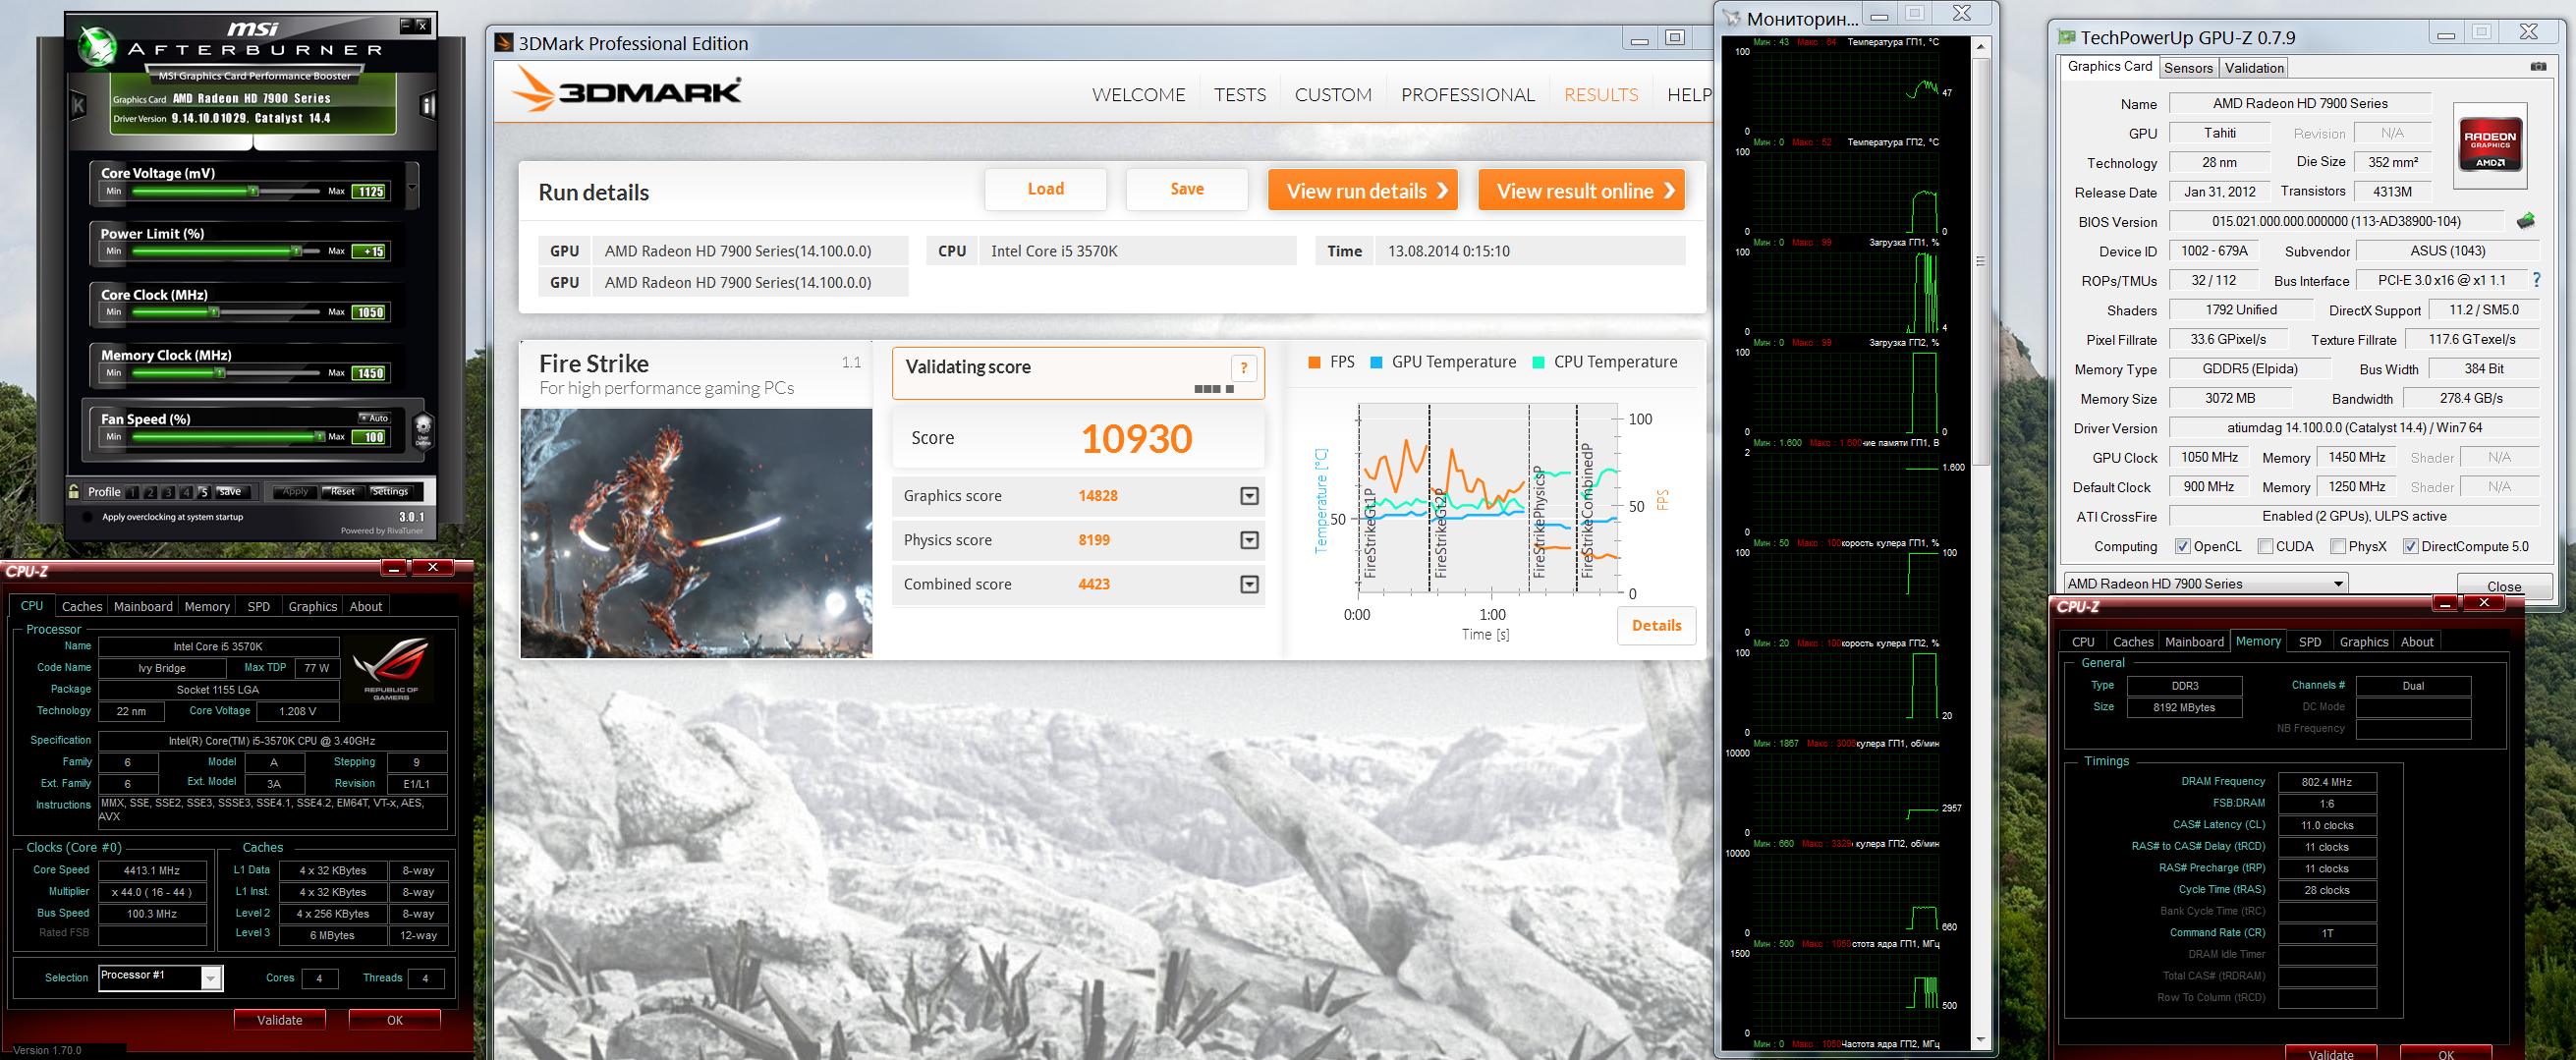Click the Save button in Run details

pyautogui.click(x=1187, y=189)
